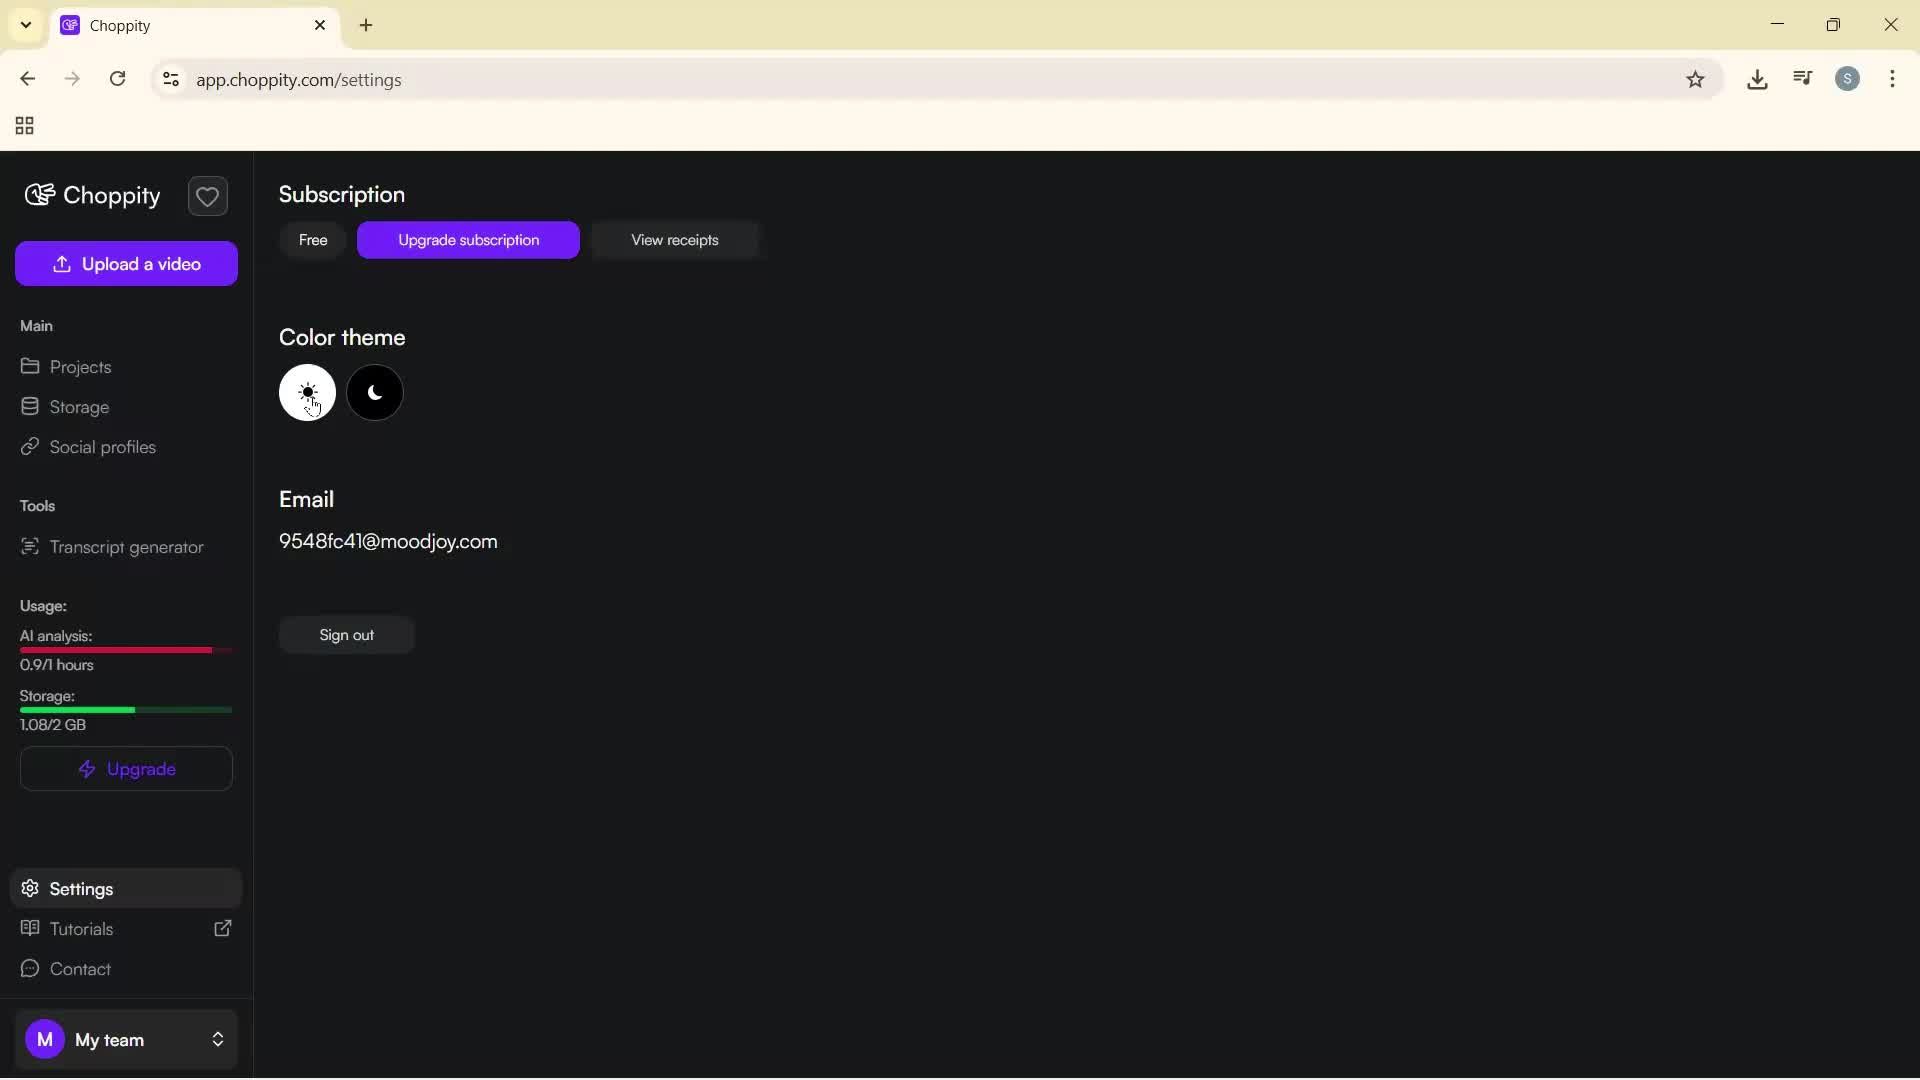The width and height of the screenshot is (1920, 1080).
Task: Click the heart icon beside the Choppity logo
Action: [207, 196]
